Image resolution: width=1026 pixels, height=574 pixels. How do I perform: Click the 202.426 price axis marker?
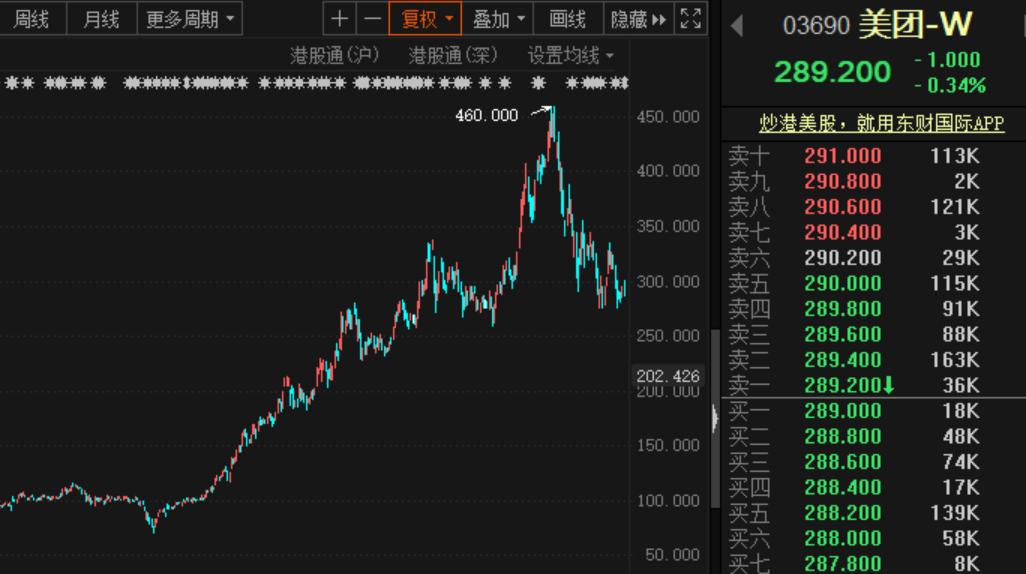click(668, 376)
